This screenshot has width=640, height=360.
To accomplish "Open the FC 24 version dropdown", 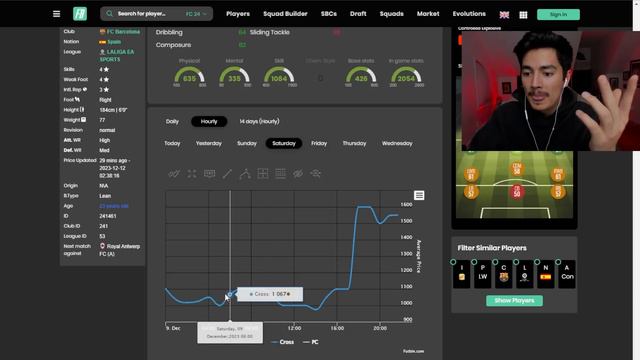I will pos(196,14).
